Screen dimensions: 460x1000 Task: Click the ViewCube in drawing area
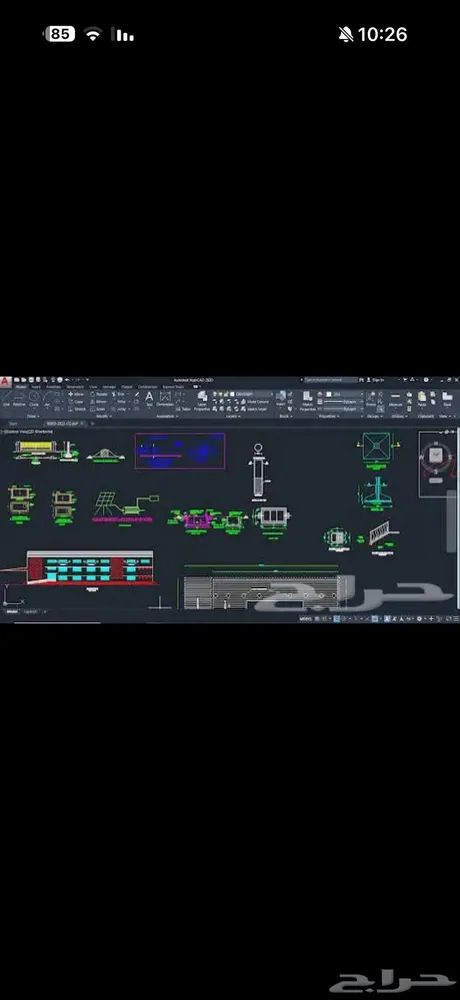(437, 454)
